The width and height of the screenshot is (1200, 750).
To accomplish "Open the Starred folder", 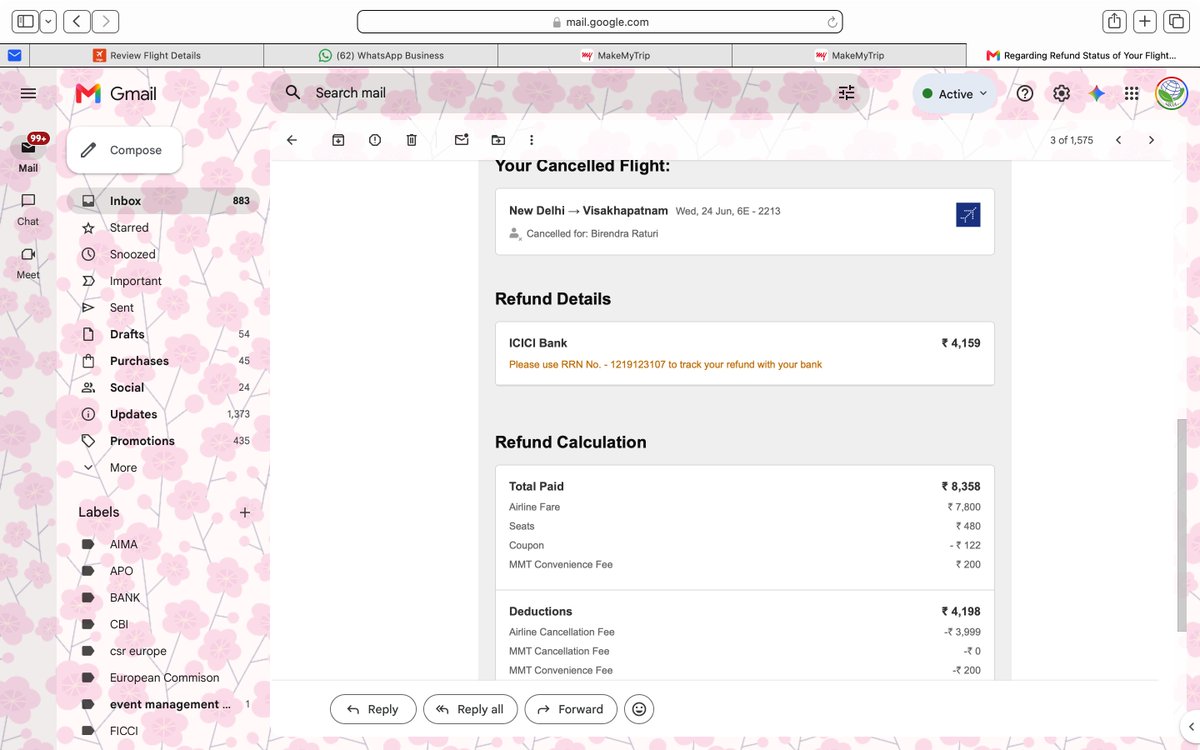I will [x=163, y=228].
